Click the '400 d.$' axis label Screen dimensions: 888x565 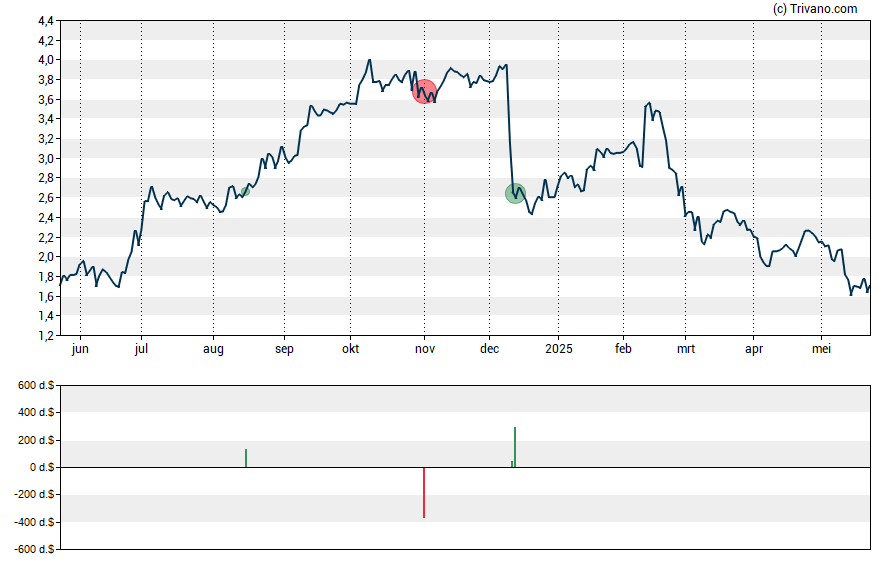coord(36,412)
